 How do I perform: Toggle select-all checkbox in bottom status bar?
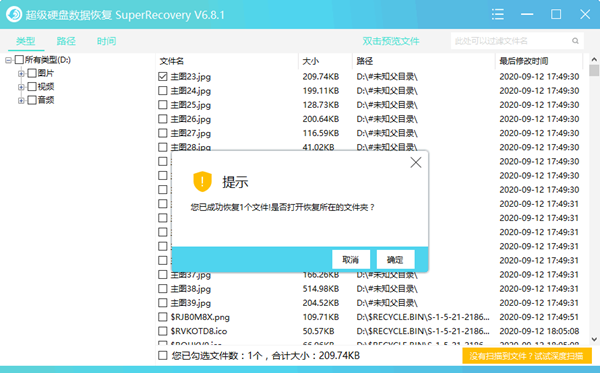point(163,356)
